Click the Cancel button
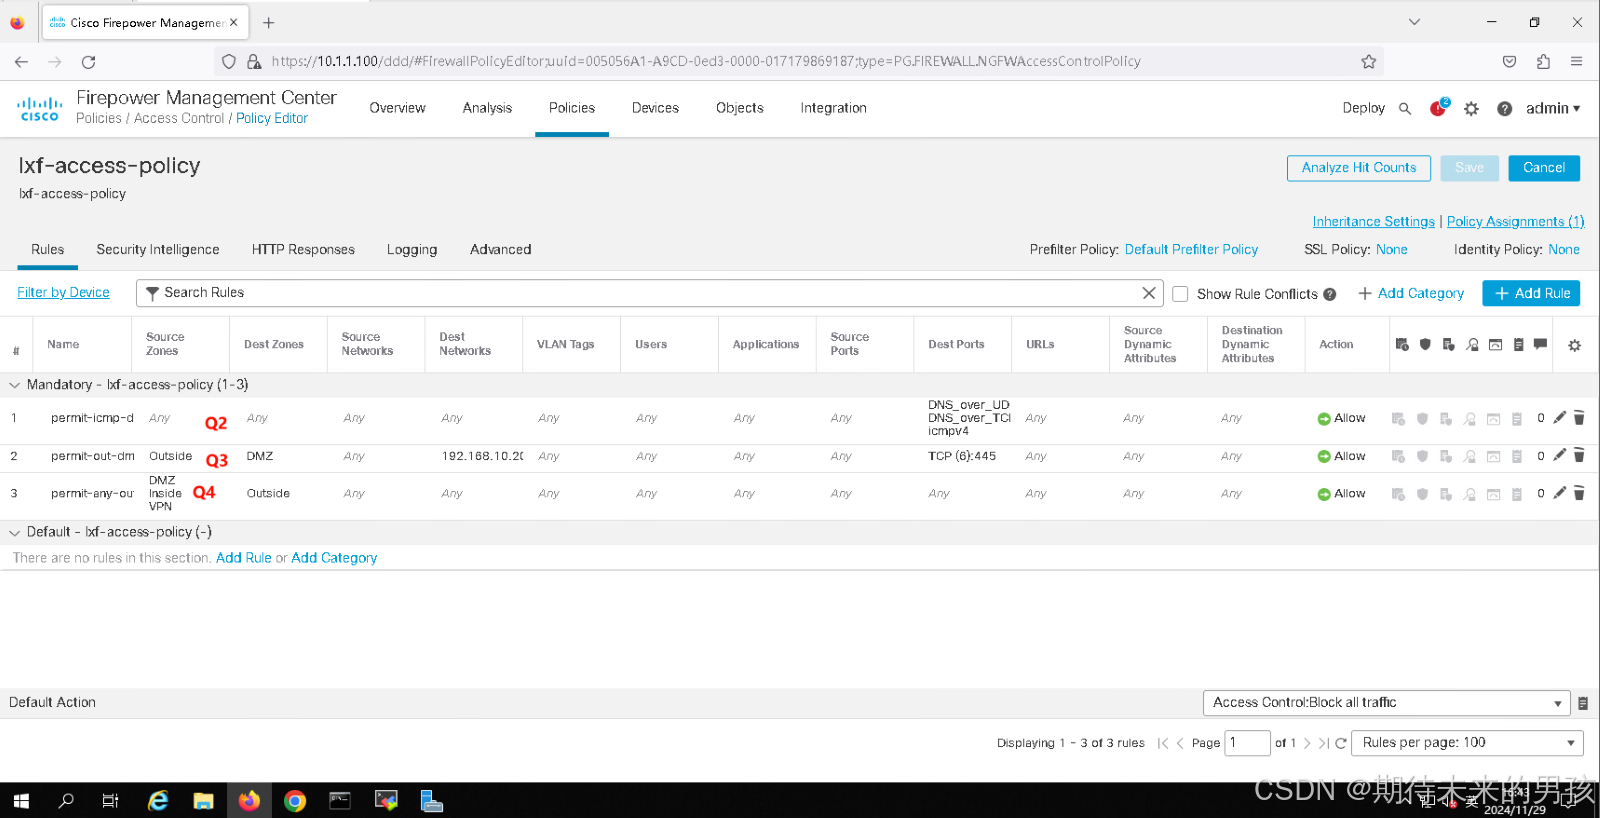 (1544, 168)
